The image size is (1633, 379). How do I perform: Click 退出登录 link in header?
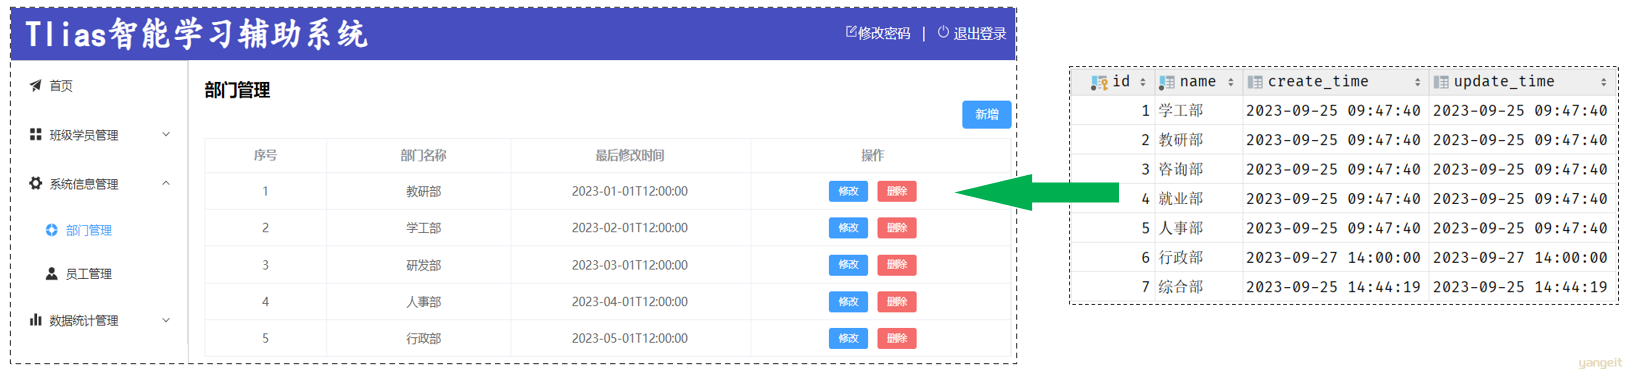click(979, 33)
